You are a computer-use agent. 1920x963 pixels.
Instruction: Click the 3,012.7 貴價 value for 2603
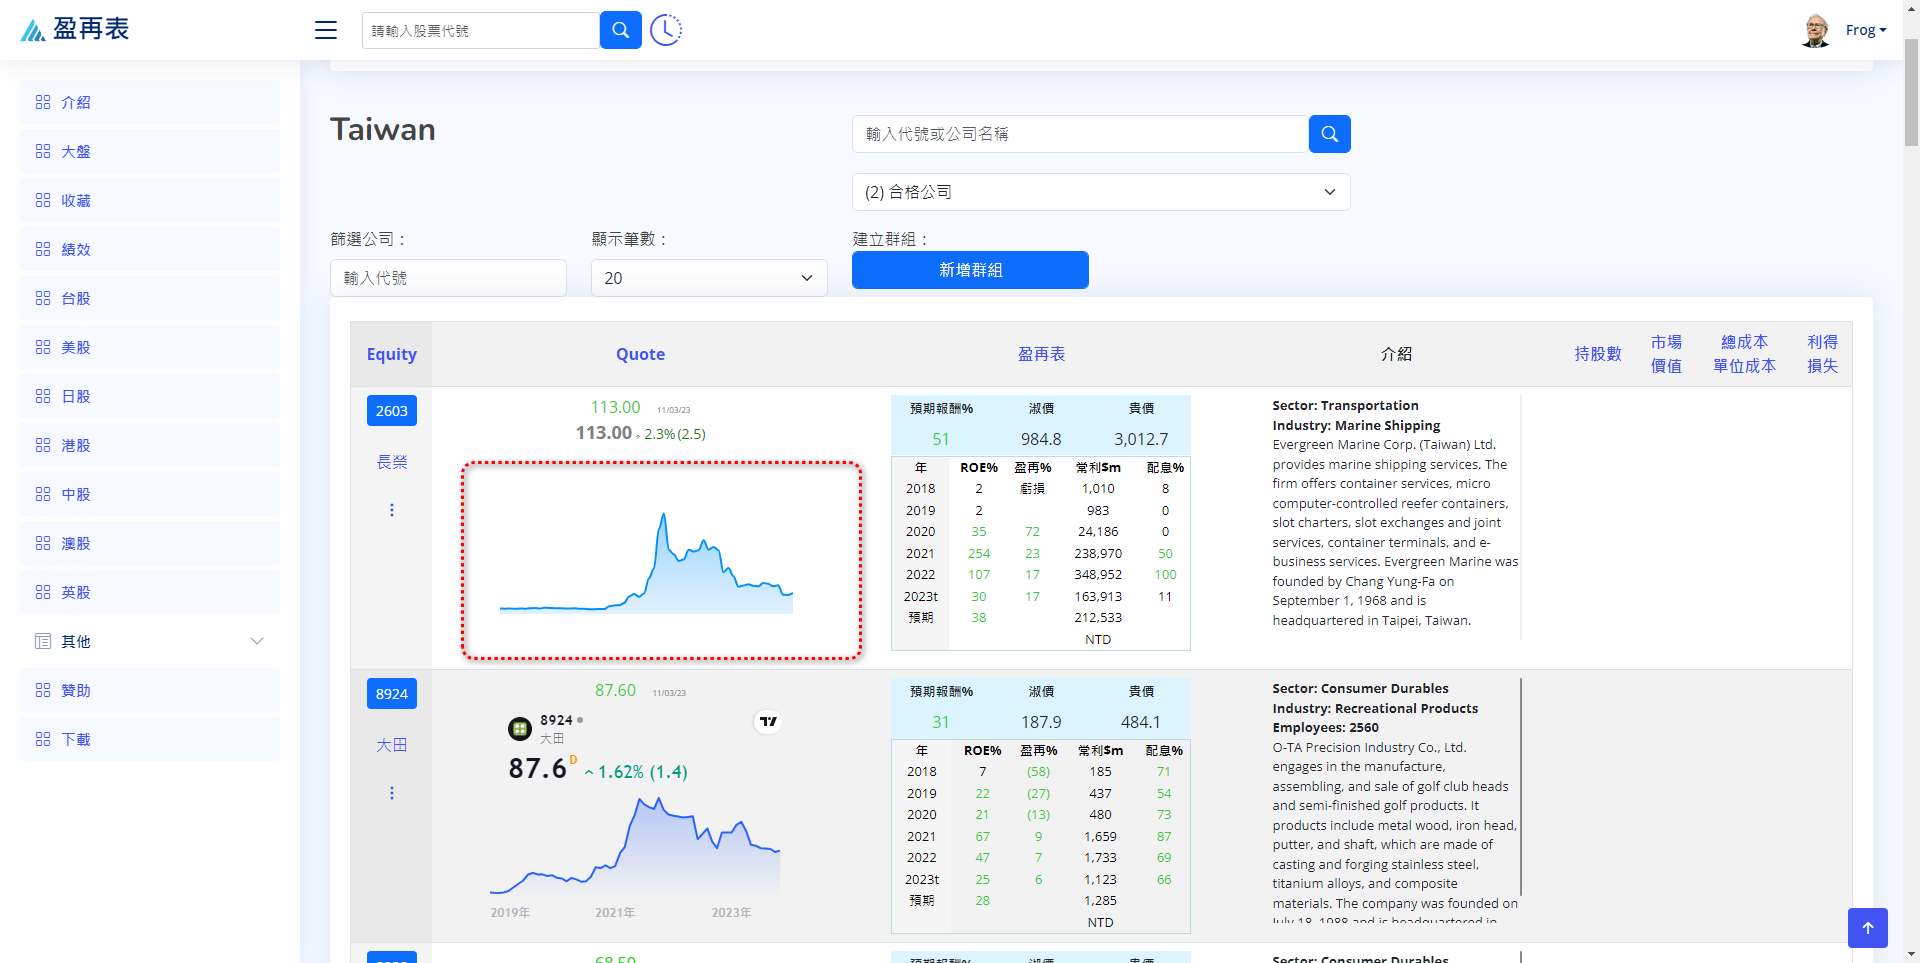point(1141,439)
